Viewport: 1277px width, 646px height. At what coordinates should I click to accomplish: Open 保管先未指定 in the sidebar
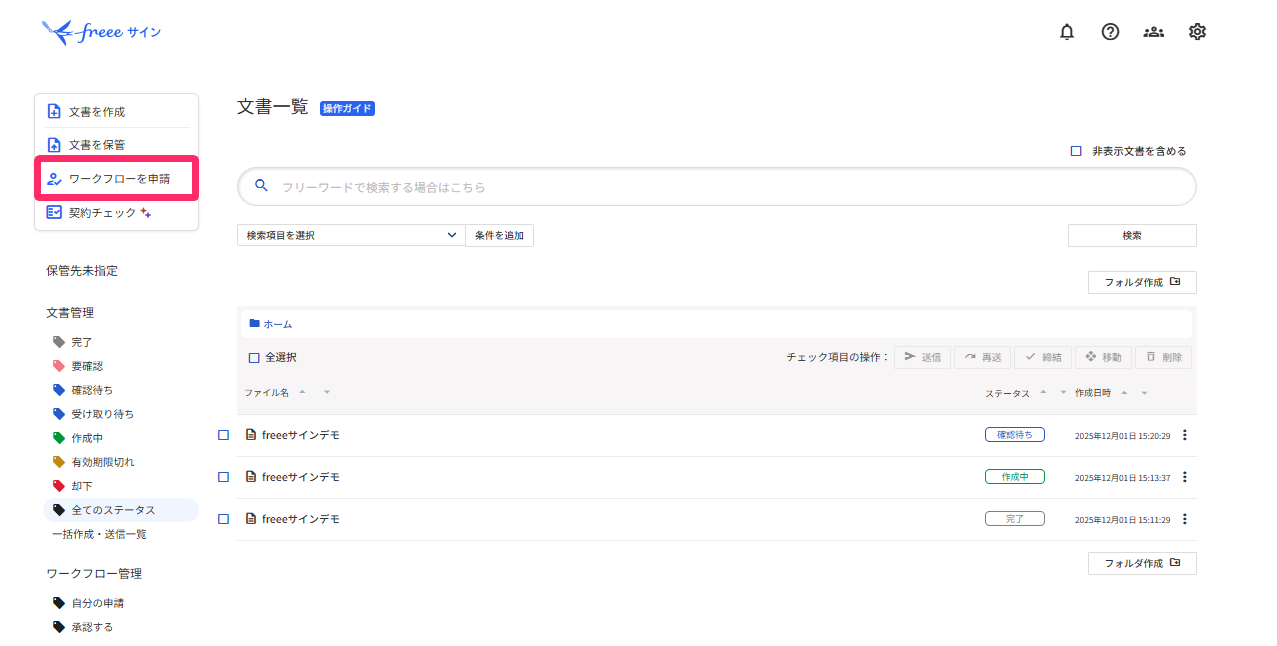[x=82, y=271]
